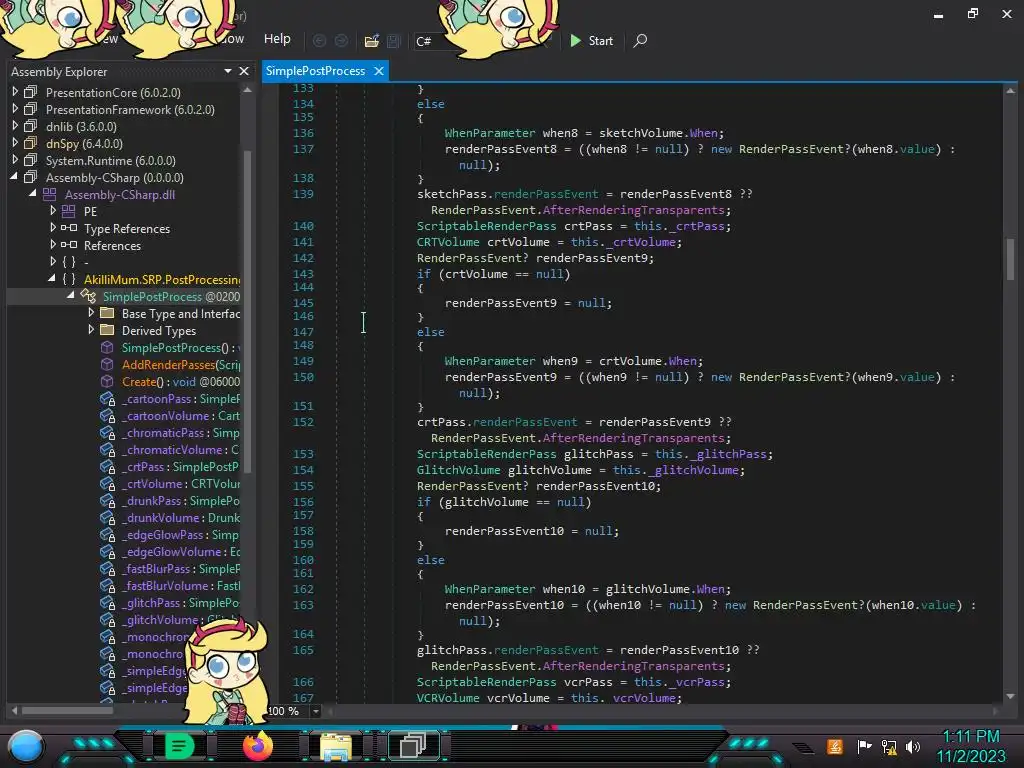Open File Explorer from the taskbar

click(x=336, y=746)
